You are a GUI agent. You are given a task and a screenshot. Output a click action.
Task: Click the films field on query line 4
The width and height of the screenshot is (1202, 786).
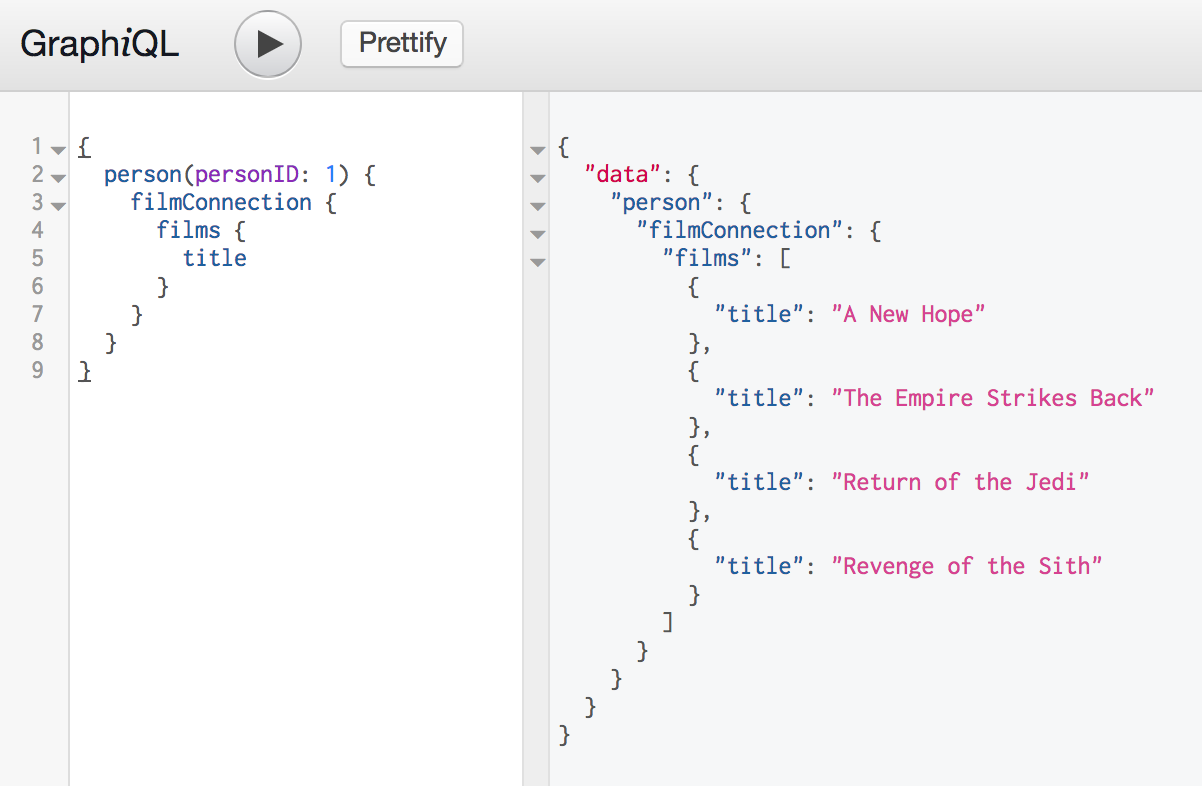[x=188, y=230]
